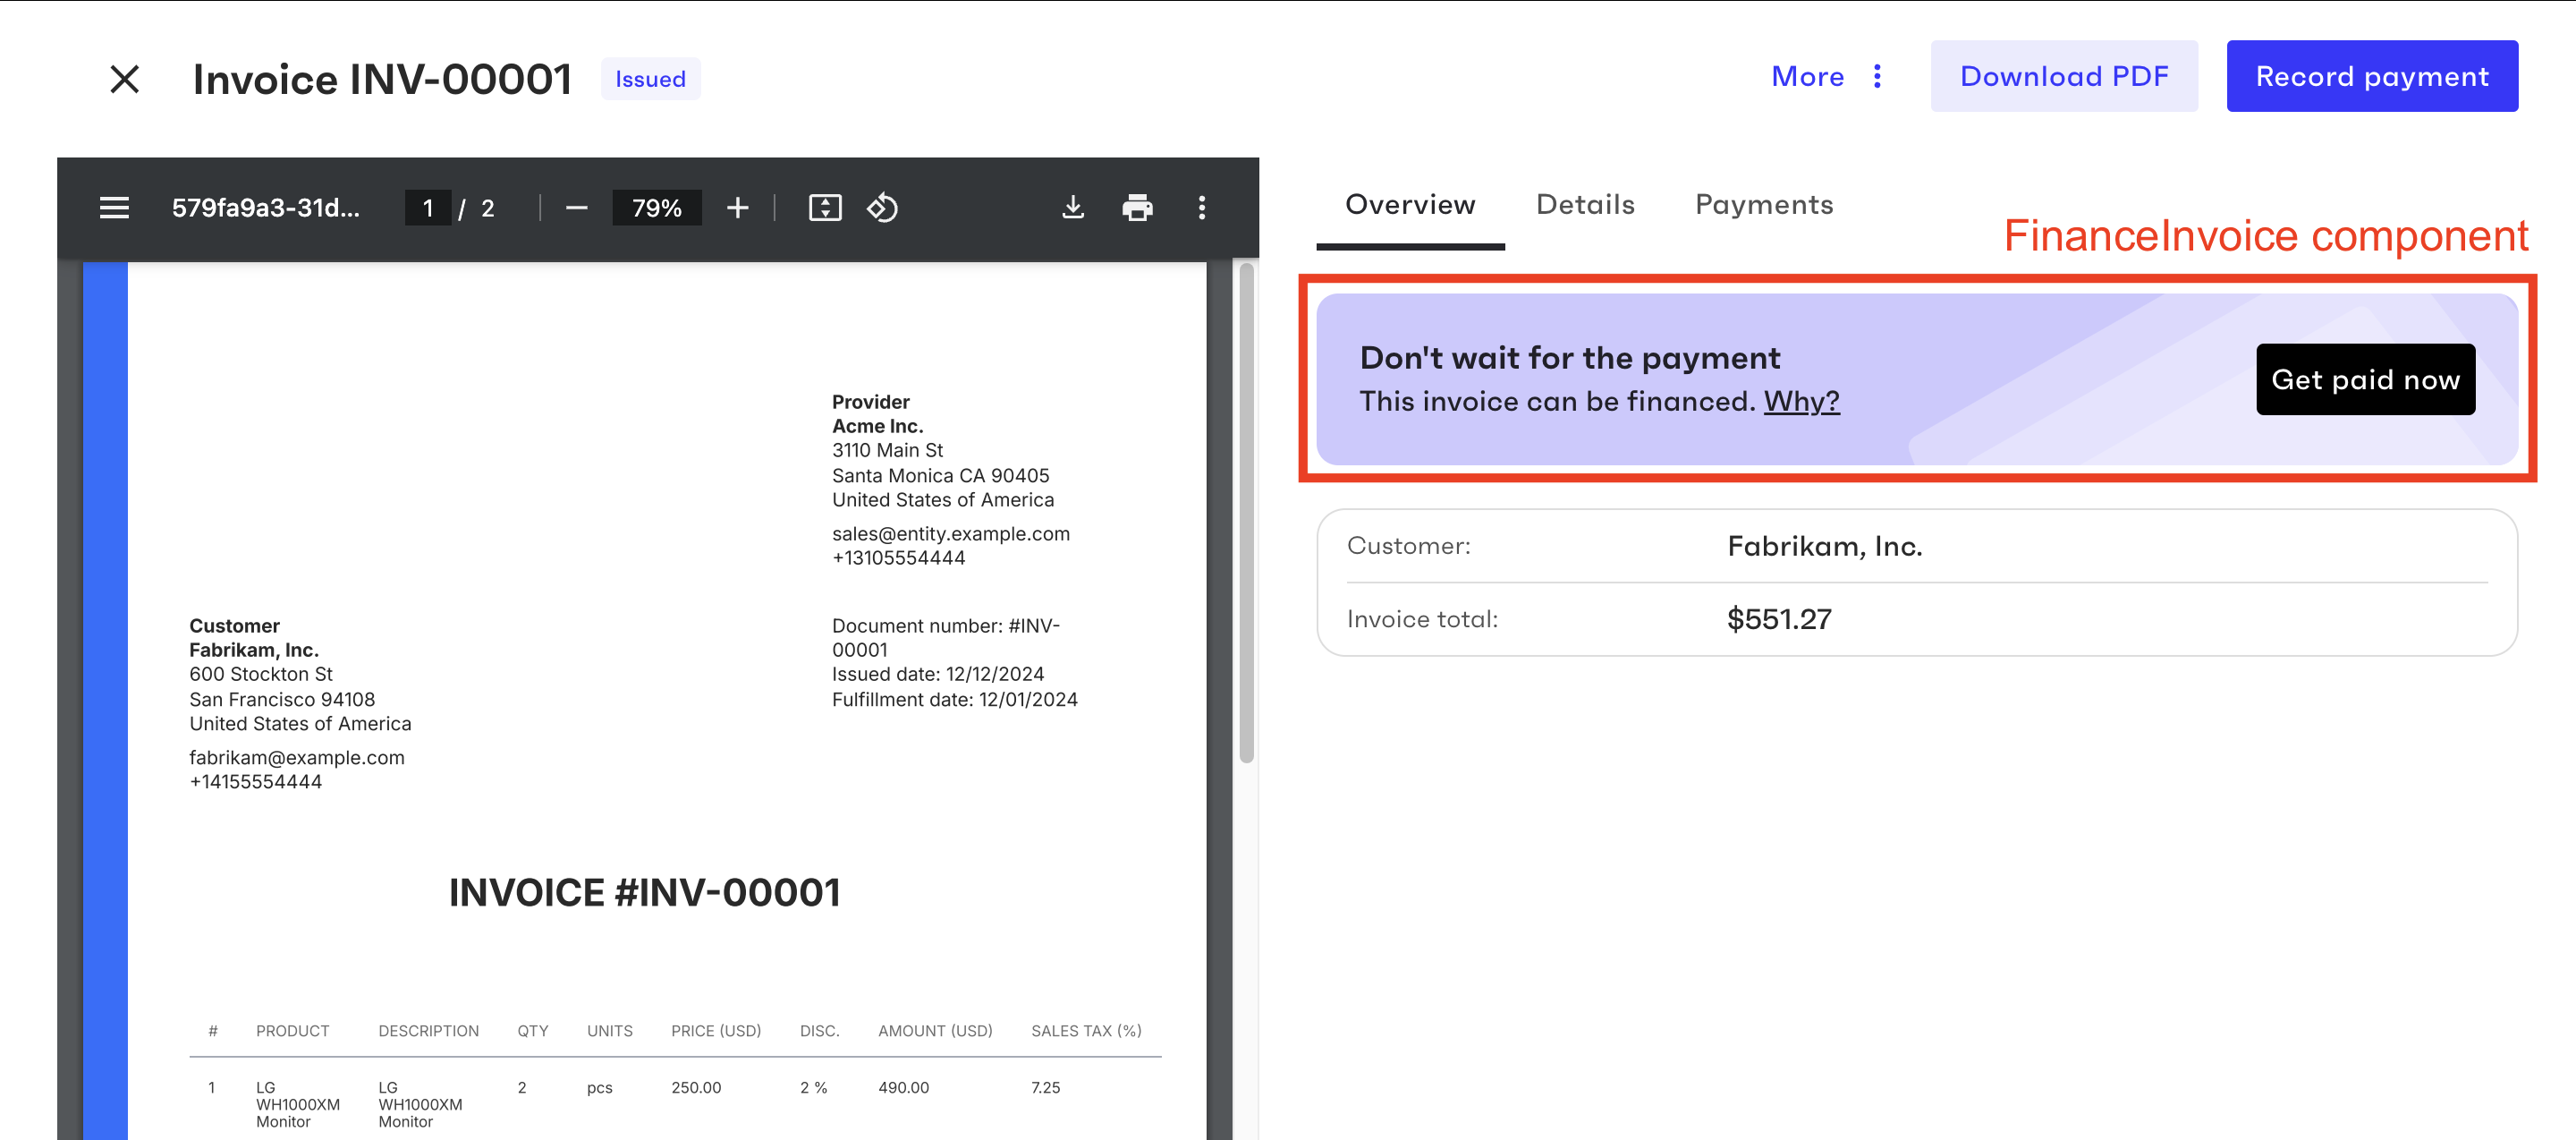Zoom out the PDF with minus icon

pos(576,207)
